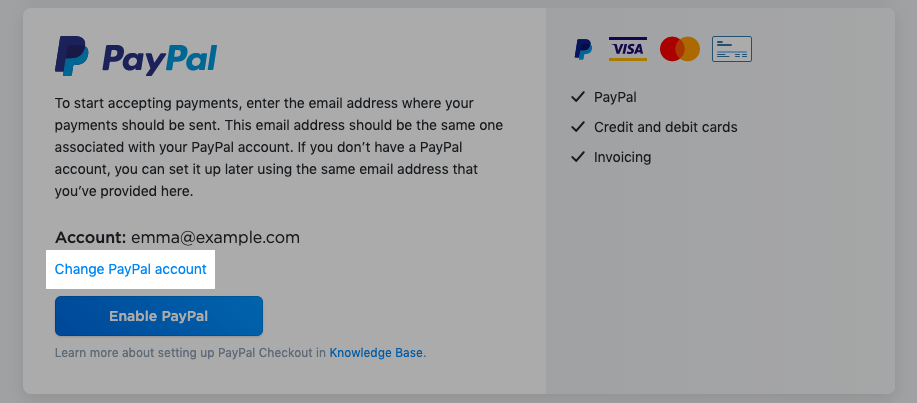Click the checkmark beside Invoicing
The width and height of the screenshot is (917, 403).
(578, 157)
